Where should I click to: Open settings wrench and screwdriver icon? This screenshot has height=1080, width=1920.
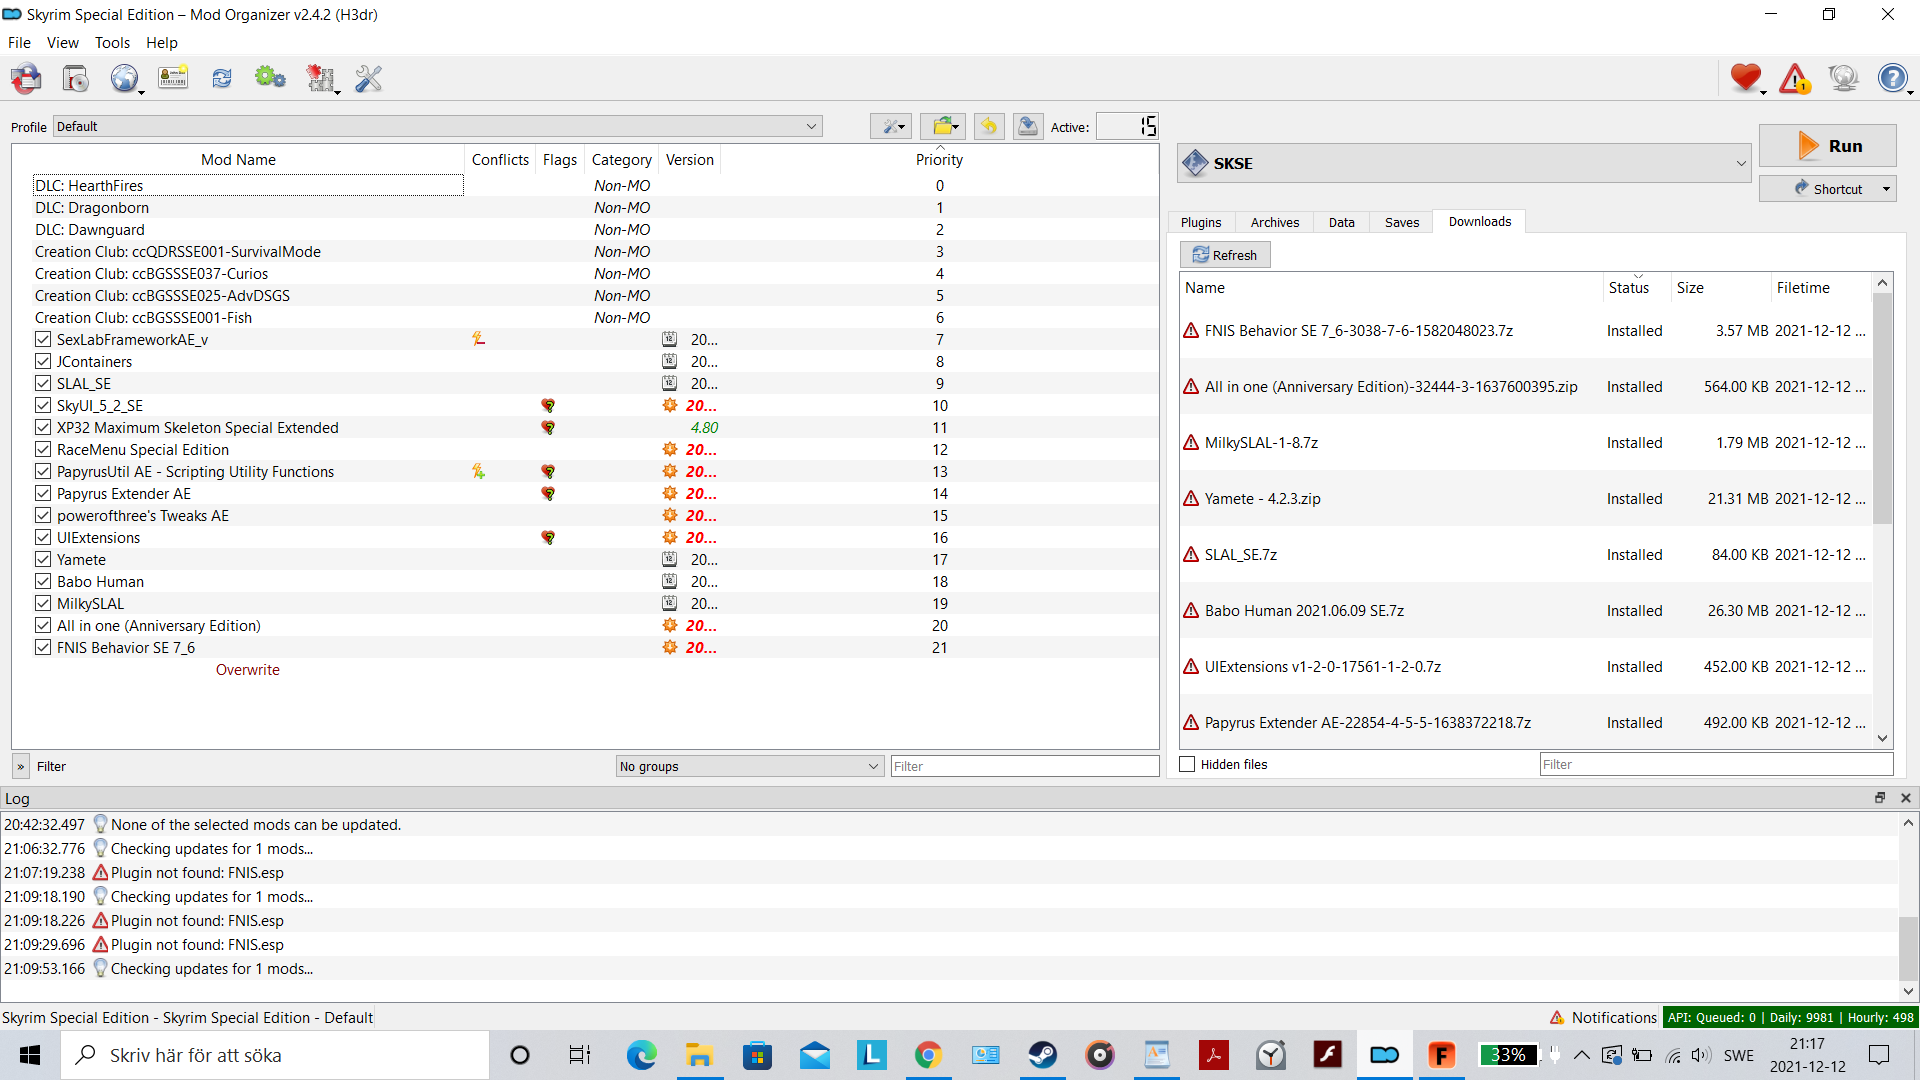[368, 78]
